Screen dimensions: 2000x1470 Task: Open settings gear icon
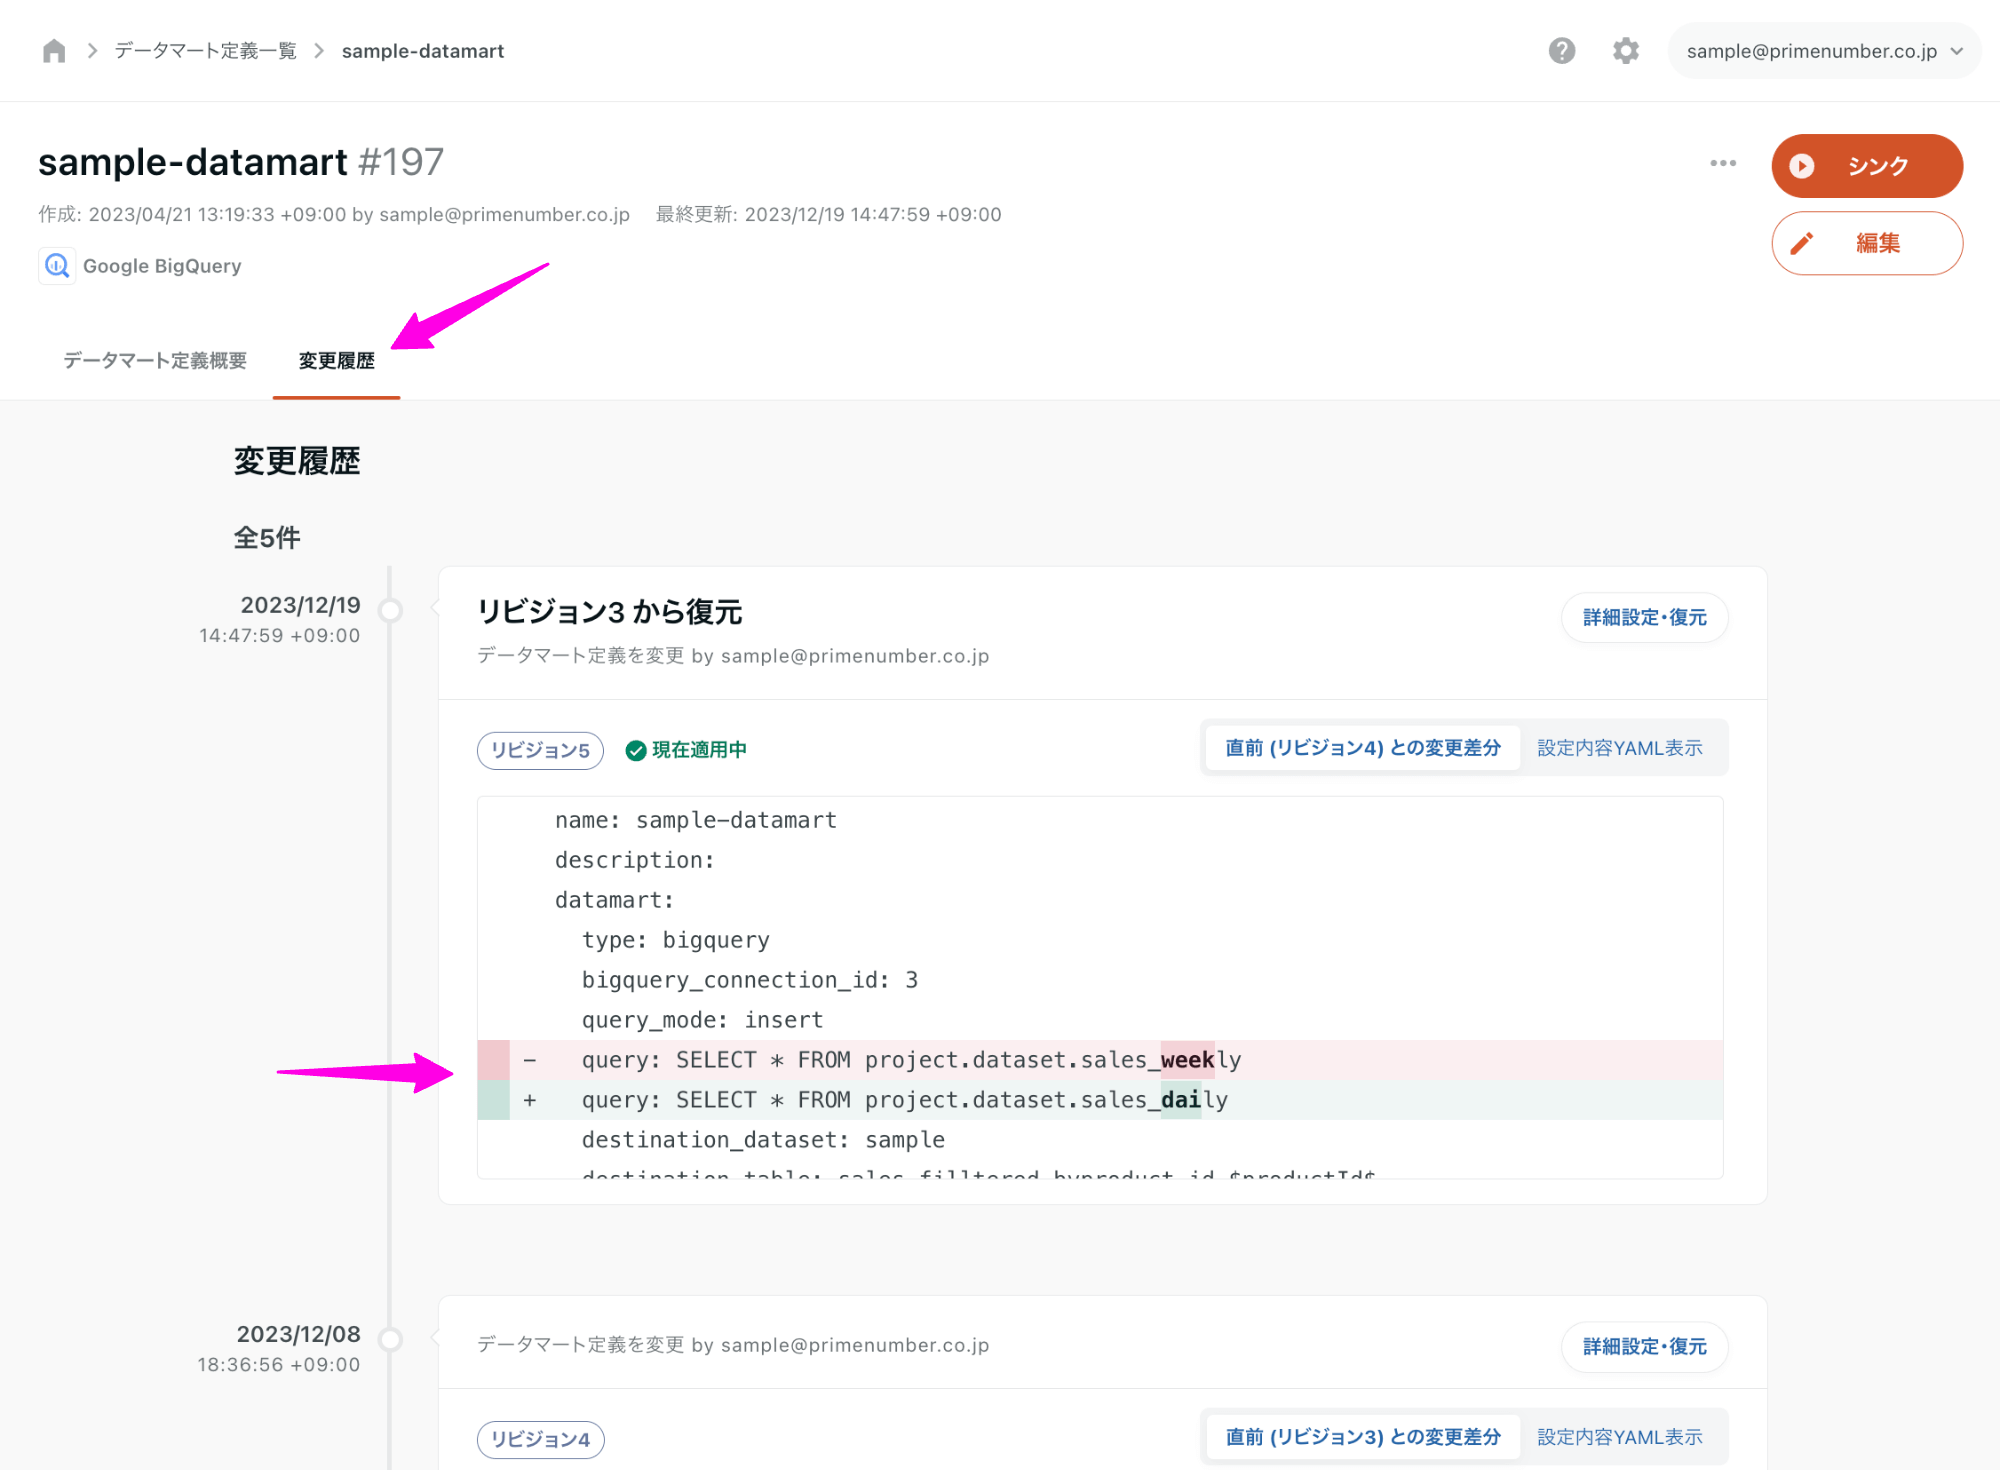pos(1626,51)
